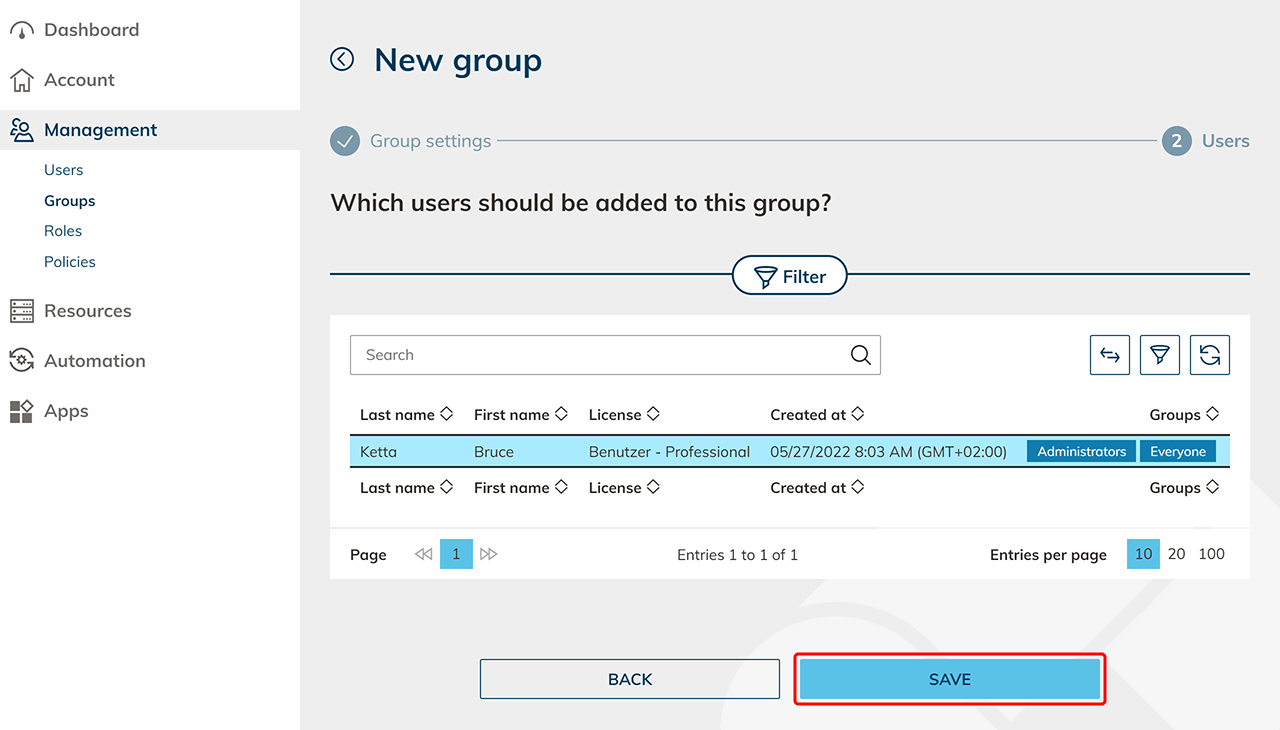The height and width of the screenshot is (730, 1280).
Task: Show 20 entries per page
Action: click(x=1177, y=554)
